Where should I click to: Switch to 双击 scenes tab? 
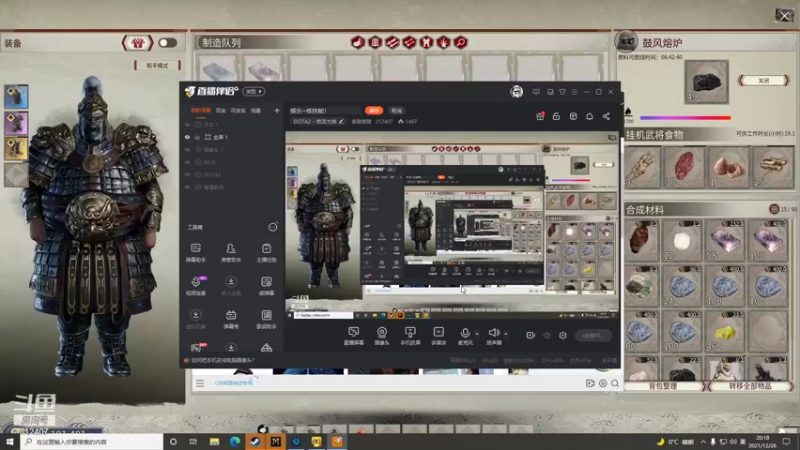[x=220, y=110]
